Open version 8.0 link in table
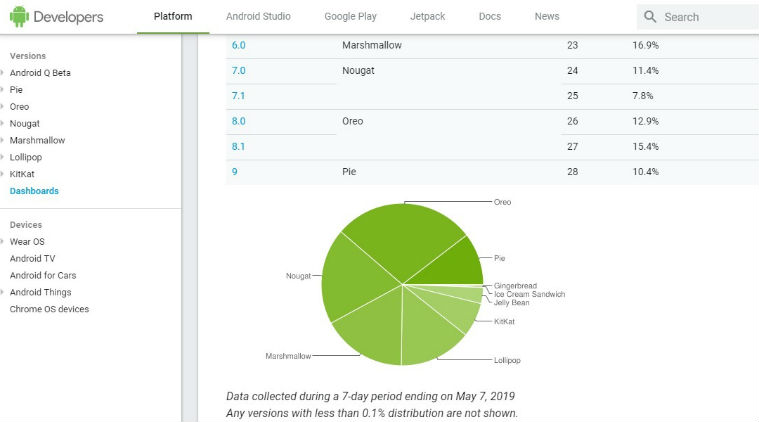 coord(239,121)
